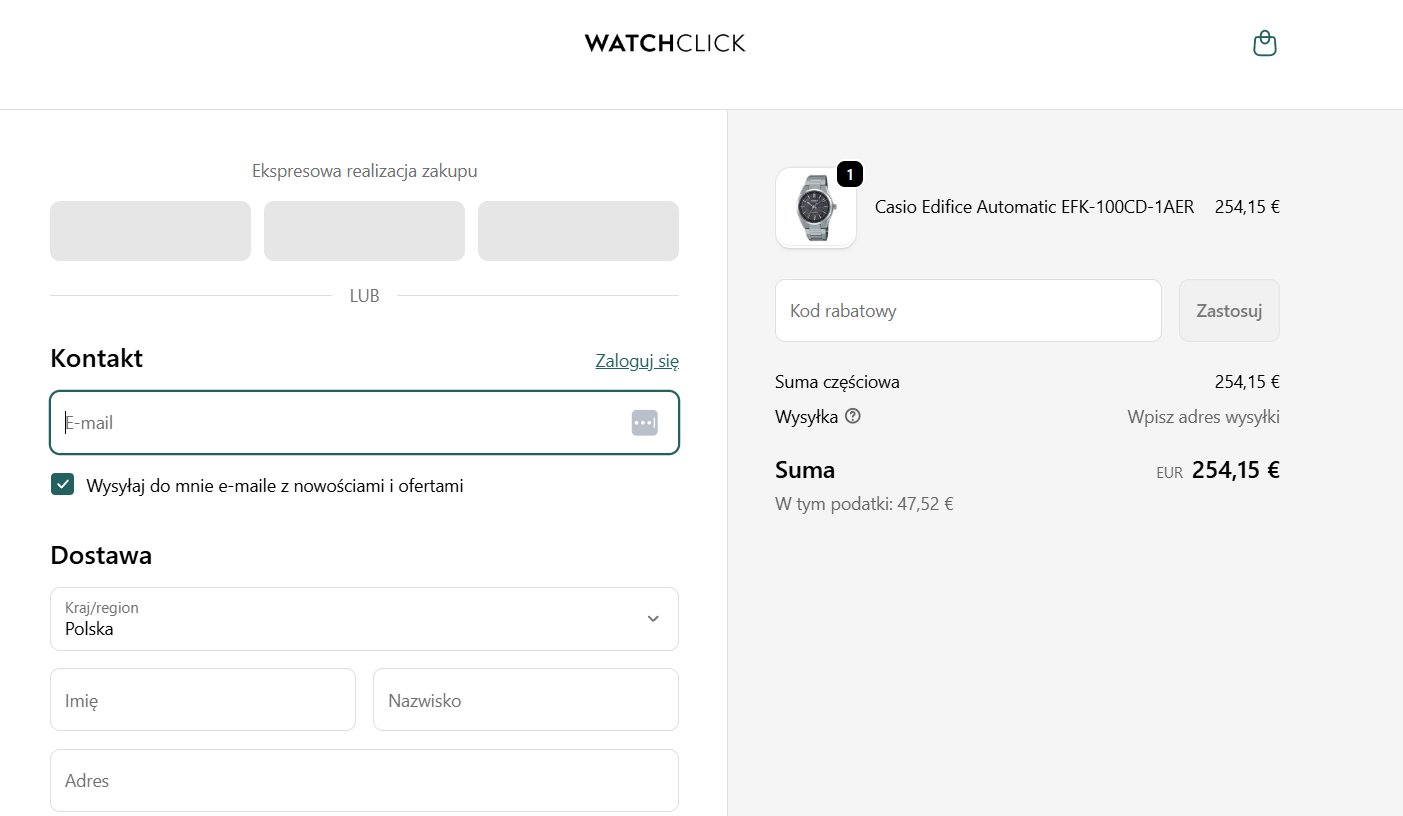
Task: Click the chevron on the Polska selector
Action: [x=654, y=619]
